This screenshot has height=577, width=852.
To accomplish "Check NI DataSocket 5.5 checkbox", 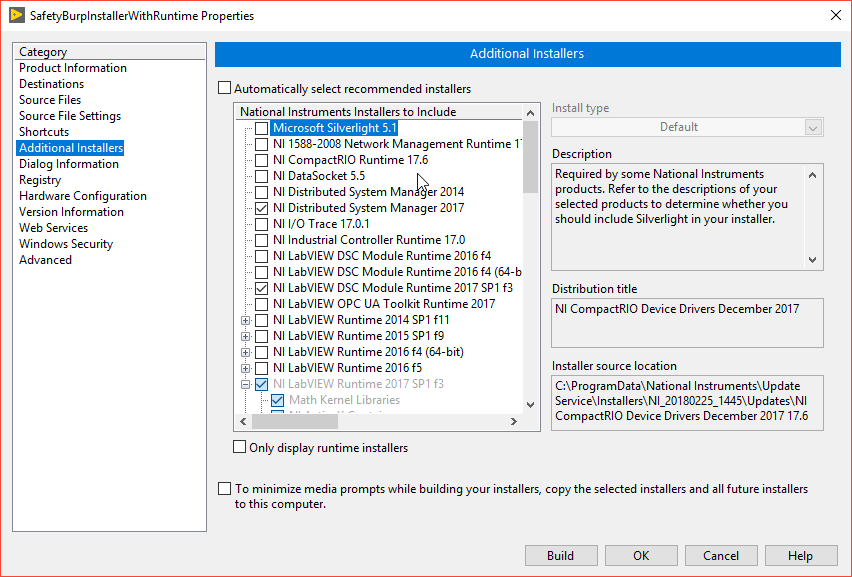I will [x=261, y=176].
